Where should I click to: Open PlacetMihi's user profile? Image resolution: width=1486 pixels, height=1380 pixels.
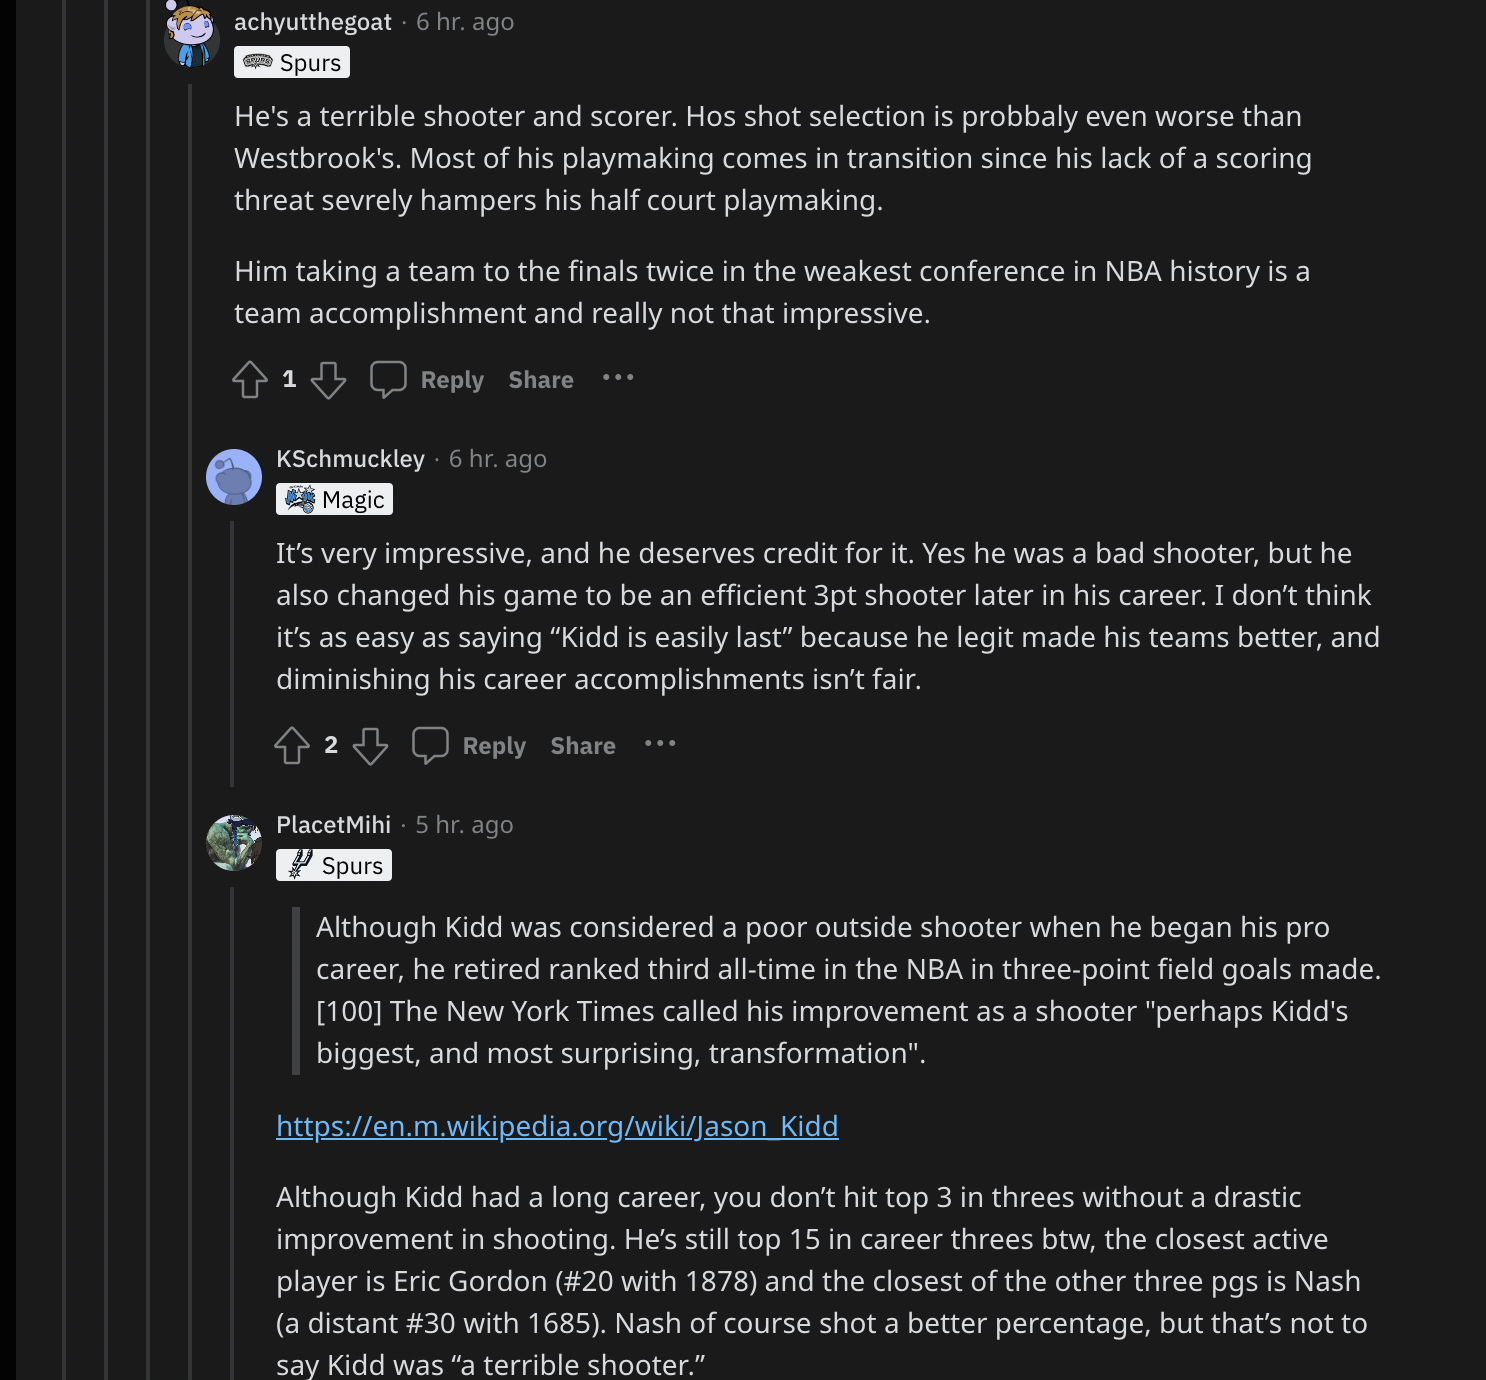click(333, 825)
